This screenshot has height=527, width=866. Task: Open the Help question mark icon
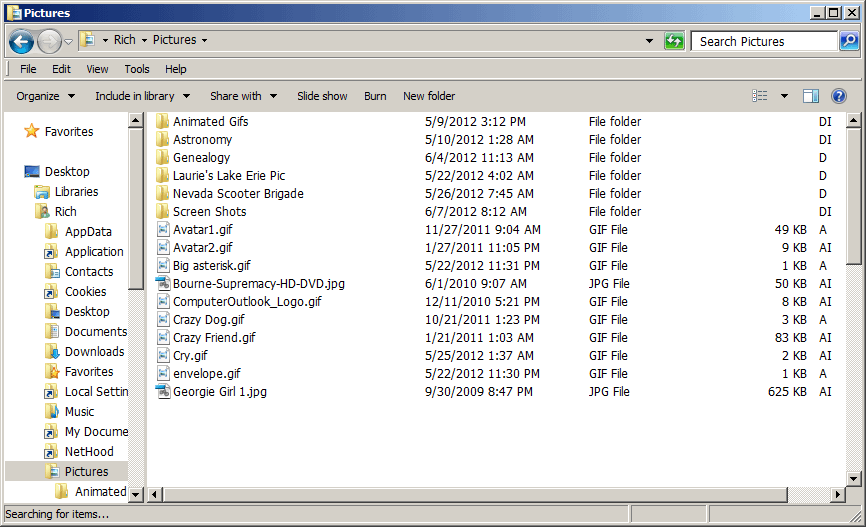[x=839, y=96]
